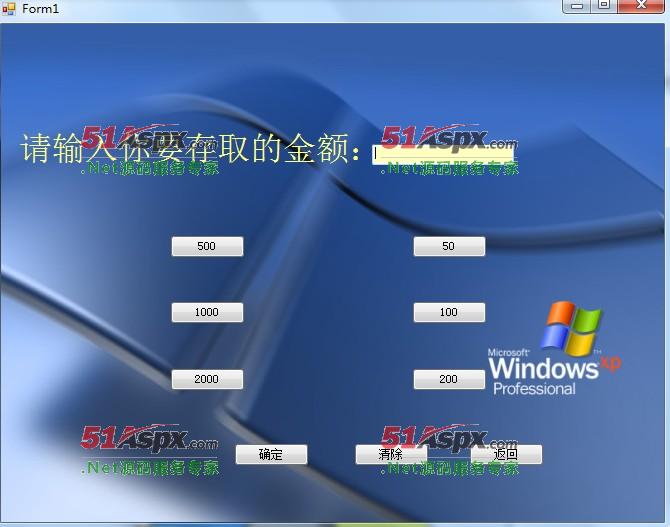Click the Form1 window icon
The image size is (670, 527).
[x=9, y=9]
